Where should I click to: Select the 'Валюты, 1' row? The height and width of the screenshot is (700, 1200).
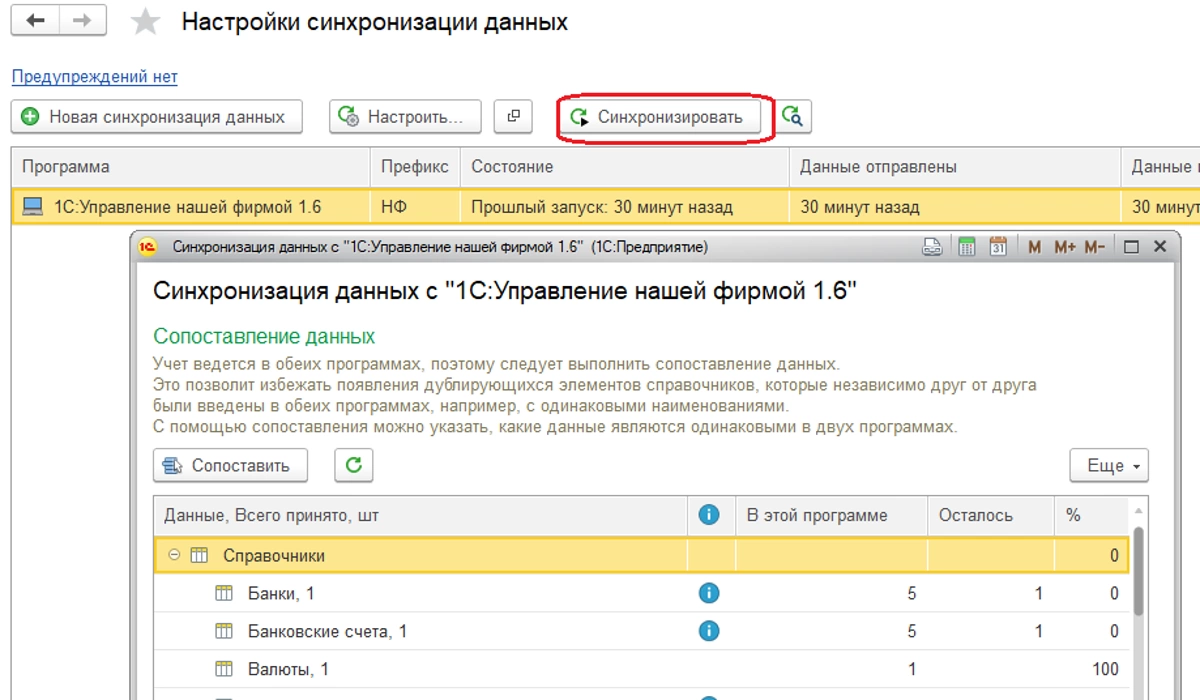pos(641,670)
